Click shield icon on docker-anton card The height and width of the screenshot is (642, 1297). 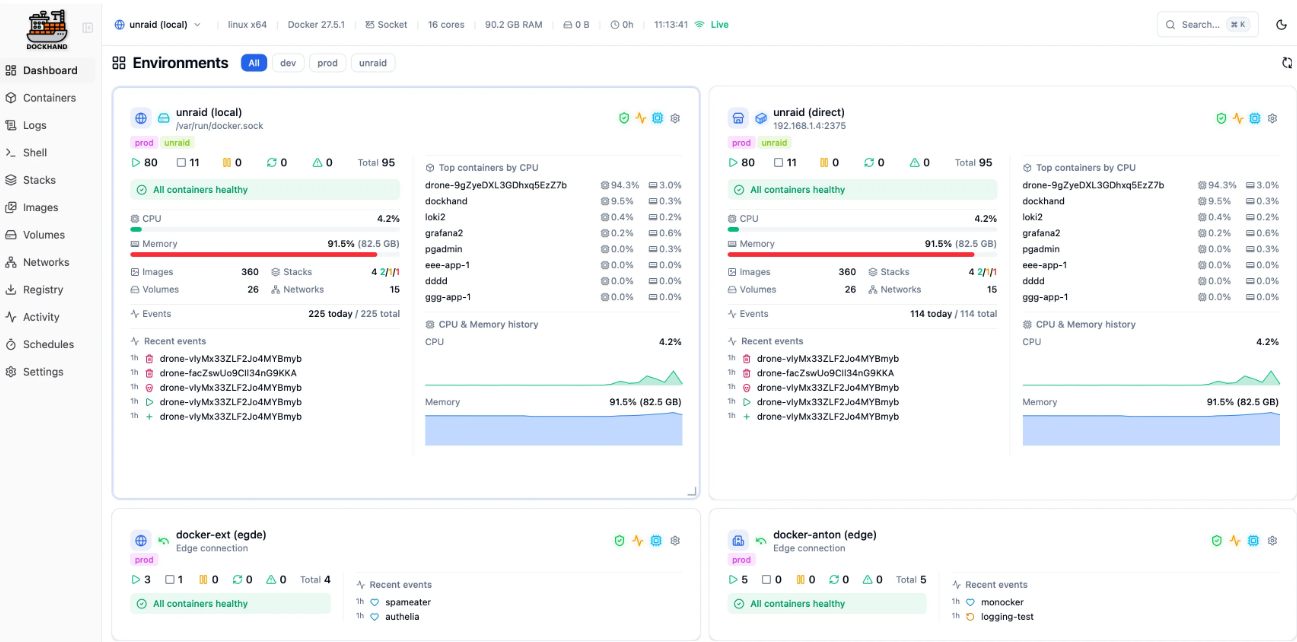point(1217,541)
